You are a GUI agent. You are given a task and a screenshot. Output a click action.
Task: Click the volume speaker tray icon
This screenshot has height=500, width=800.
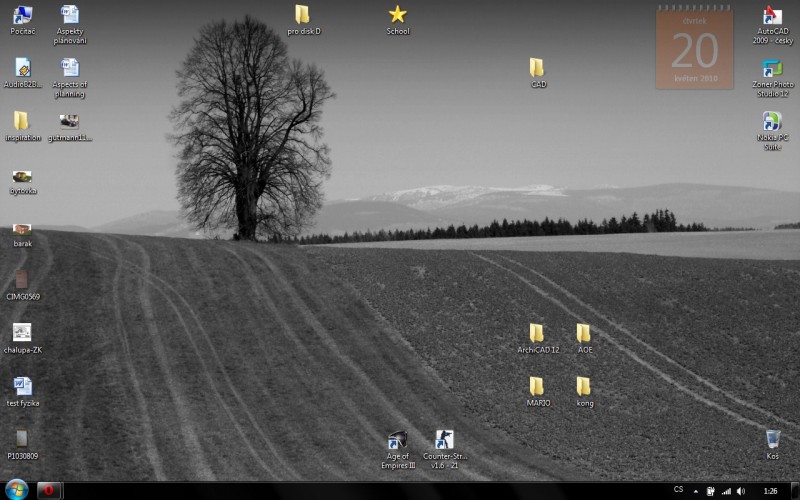click(x=742, y=491)
